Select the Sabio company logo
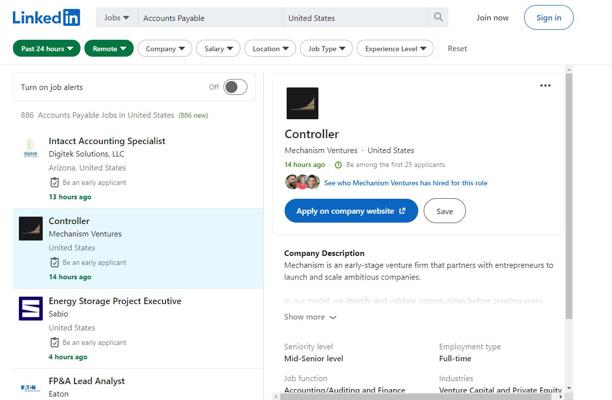Viewport: 612px width, 400px height. coord(31,308)
